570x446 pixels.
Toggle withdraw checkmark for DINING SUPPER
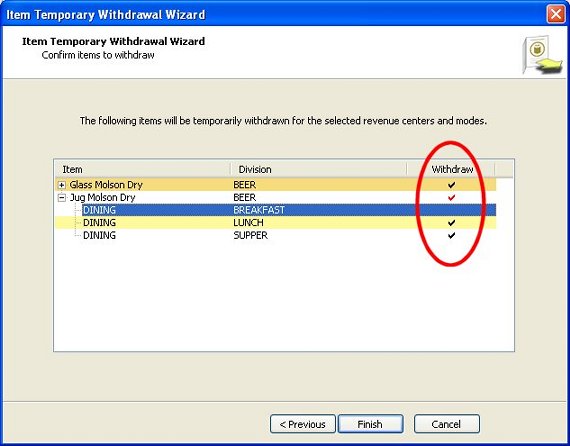click(451, 235)
